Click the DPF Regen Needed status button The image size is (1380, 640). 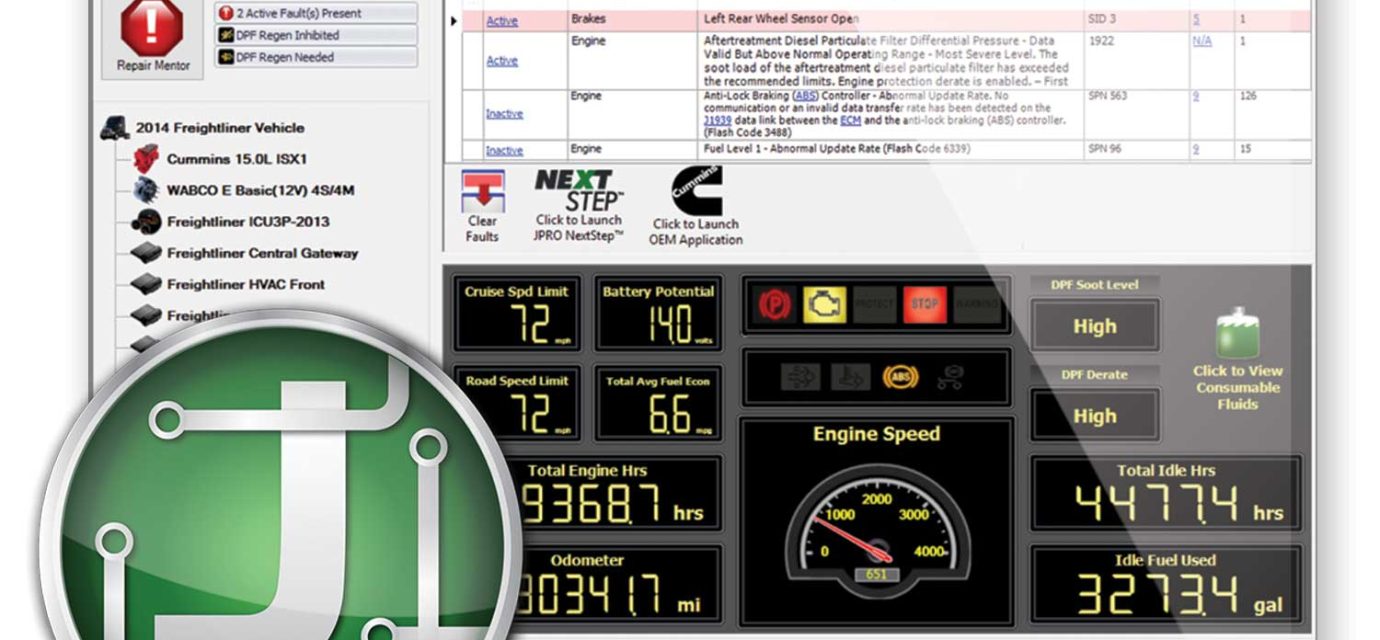pyautogui.click(x=316, y=57)
